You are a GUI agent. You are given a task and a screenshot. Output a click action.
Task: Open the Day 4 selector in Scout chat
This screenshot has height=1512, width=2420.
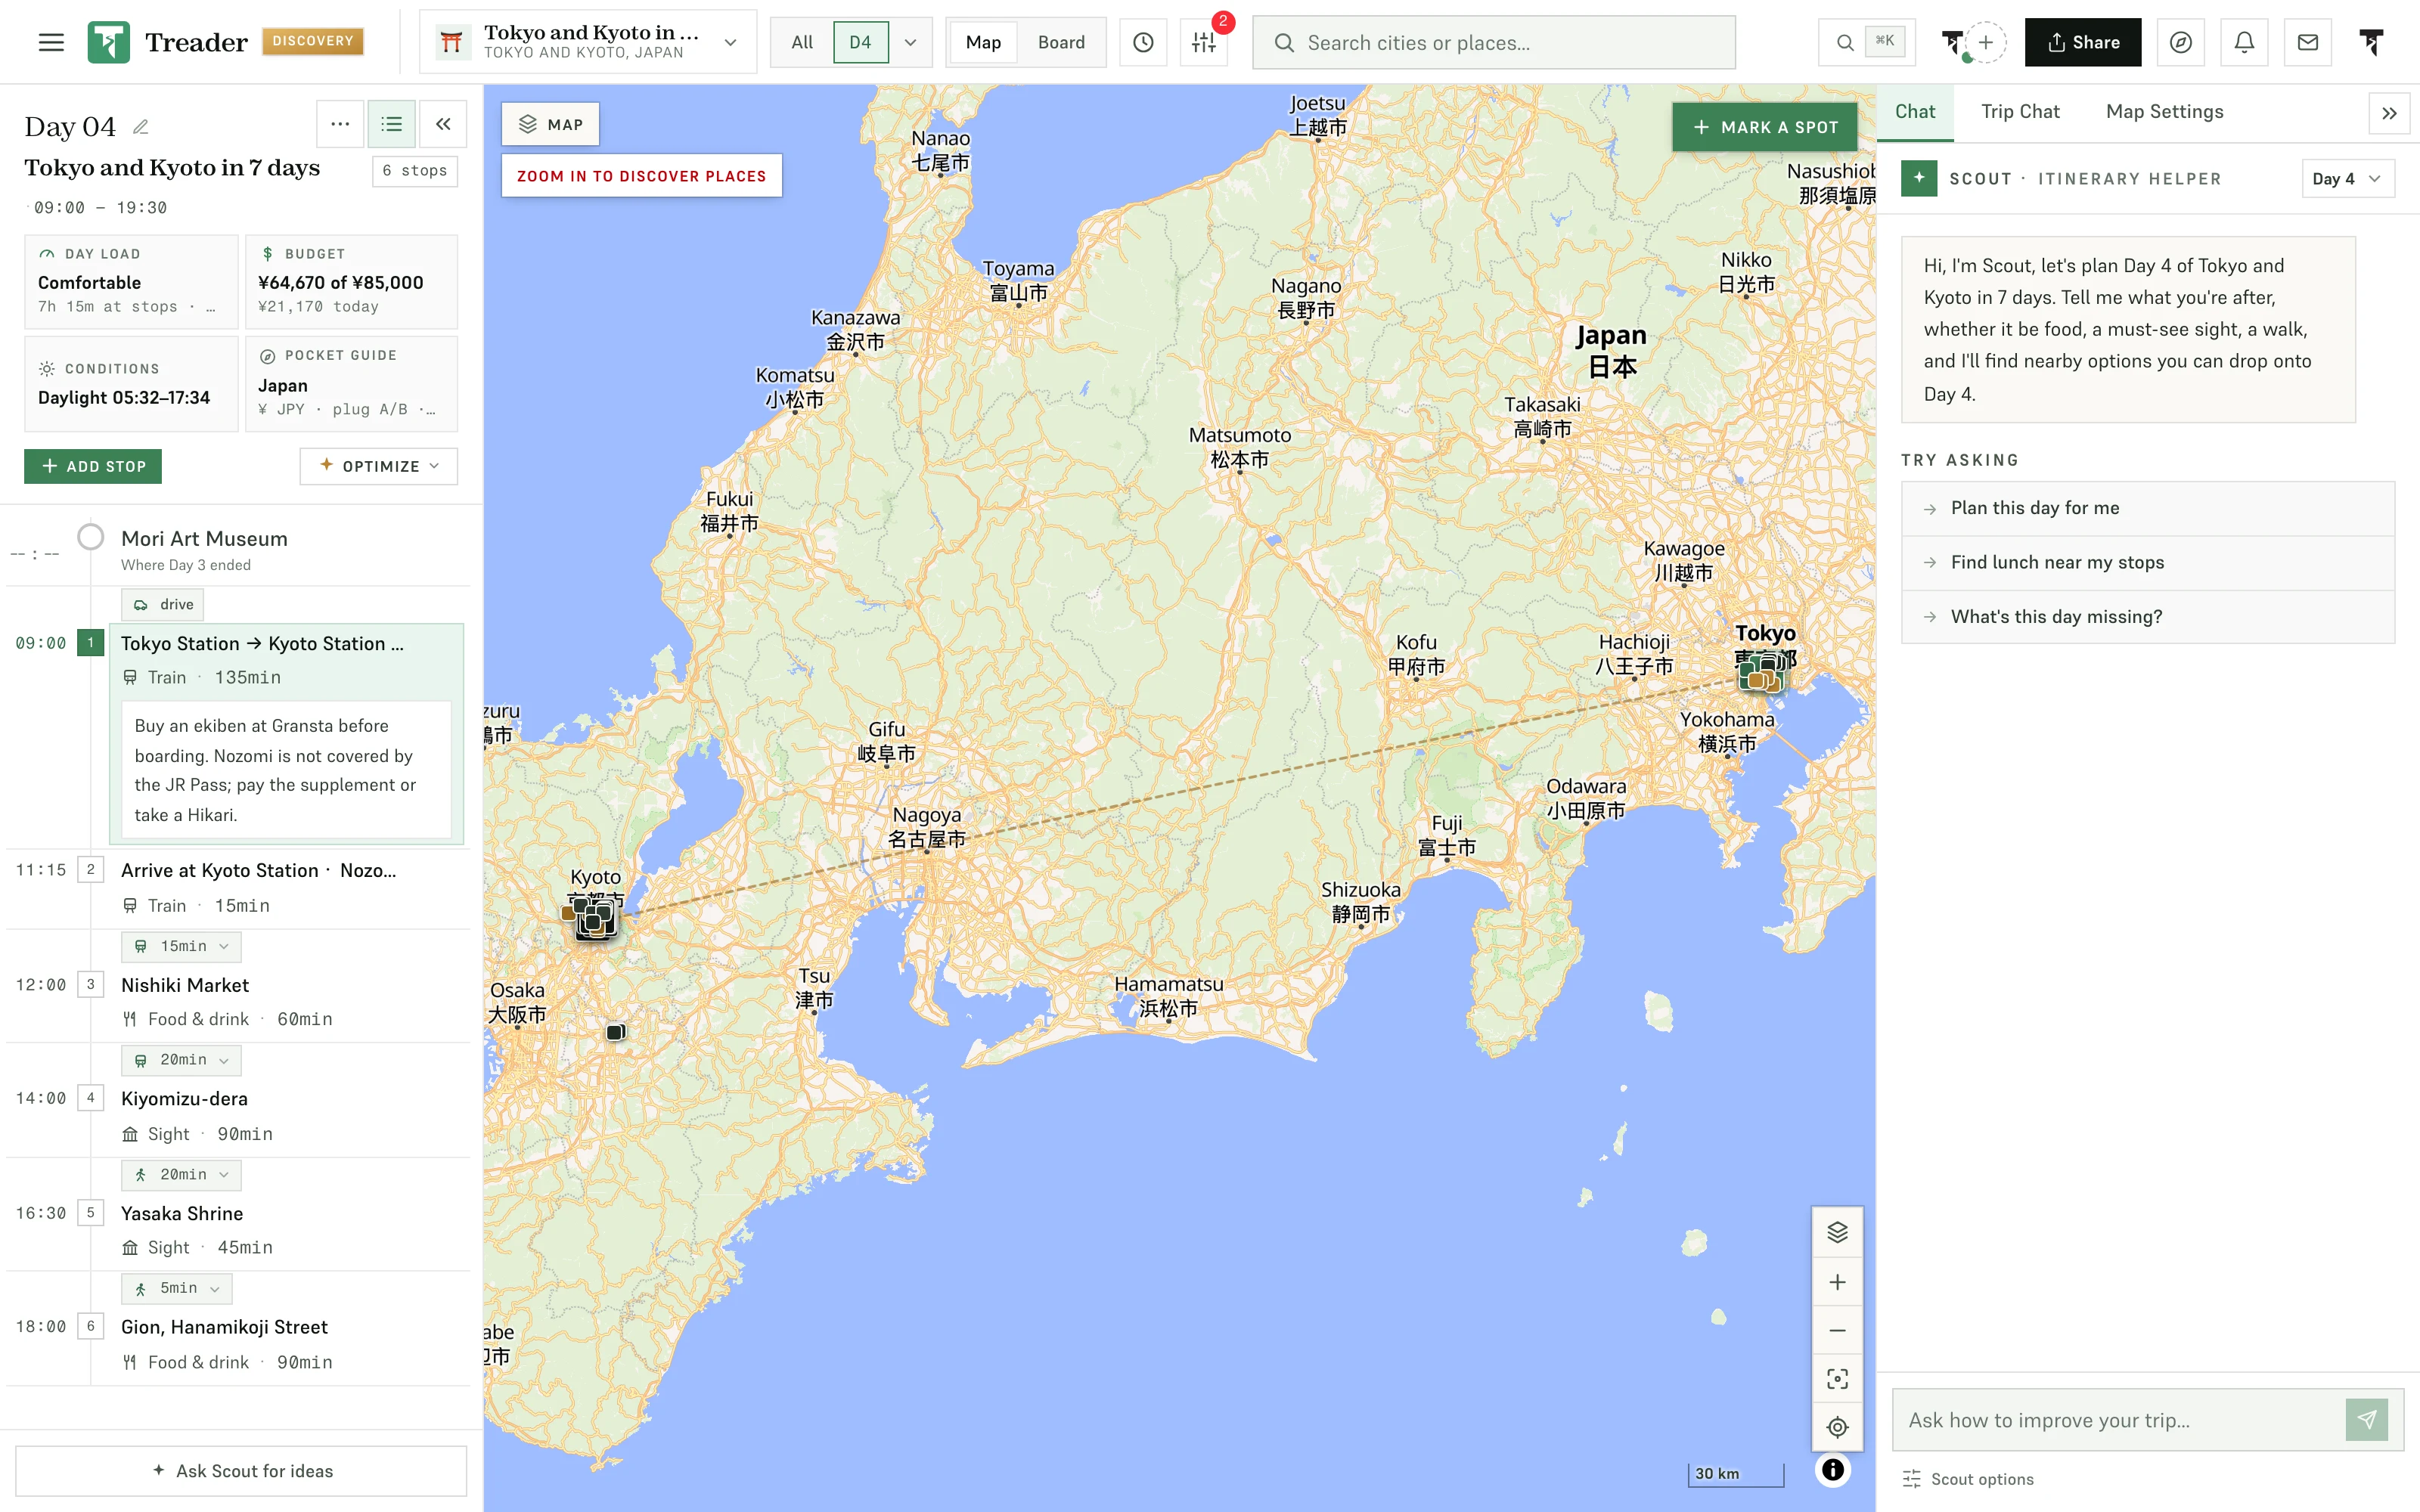point(2347,178)
